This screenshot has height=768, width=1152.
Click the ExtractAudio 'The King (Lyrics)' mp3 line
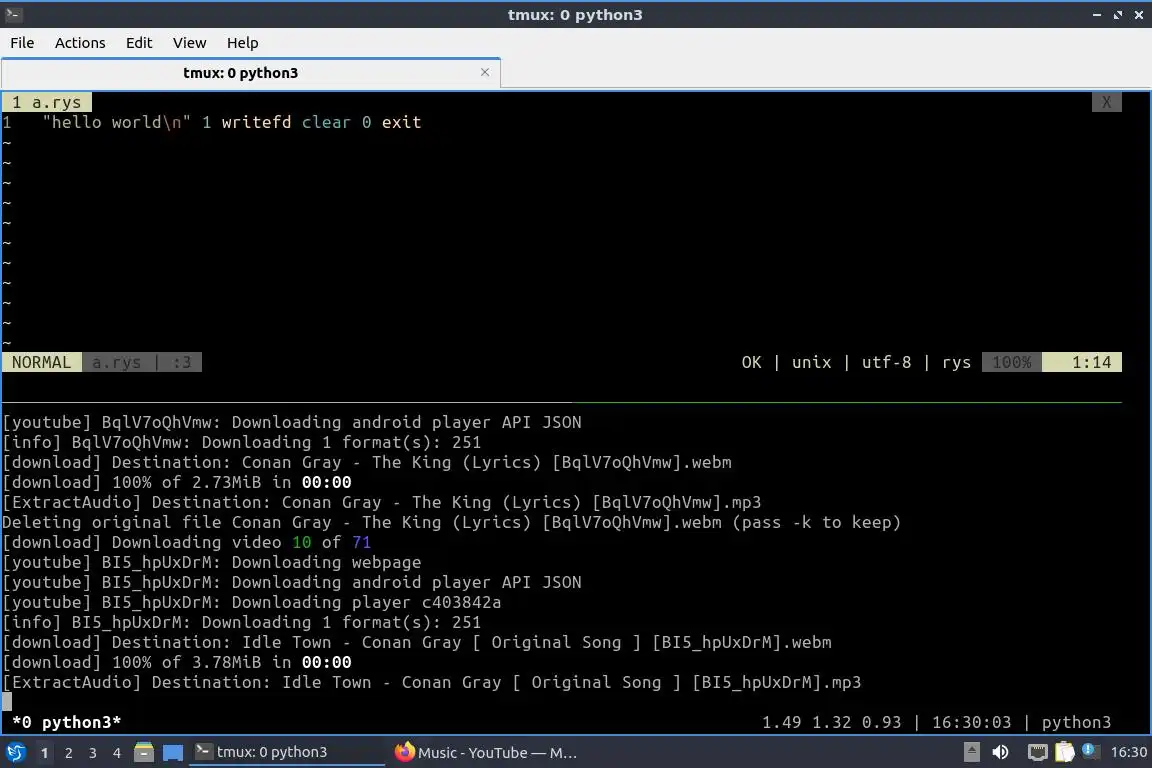pyautogui.click(x=382, y=503)
